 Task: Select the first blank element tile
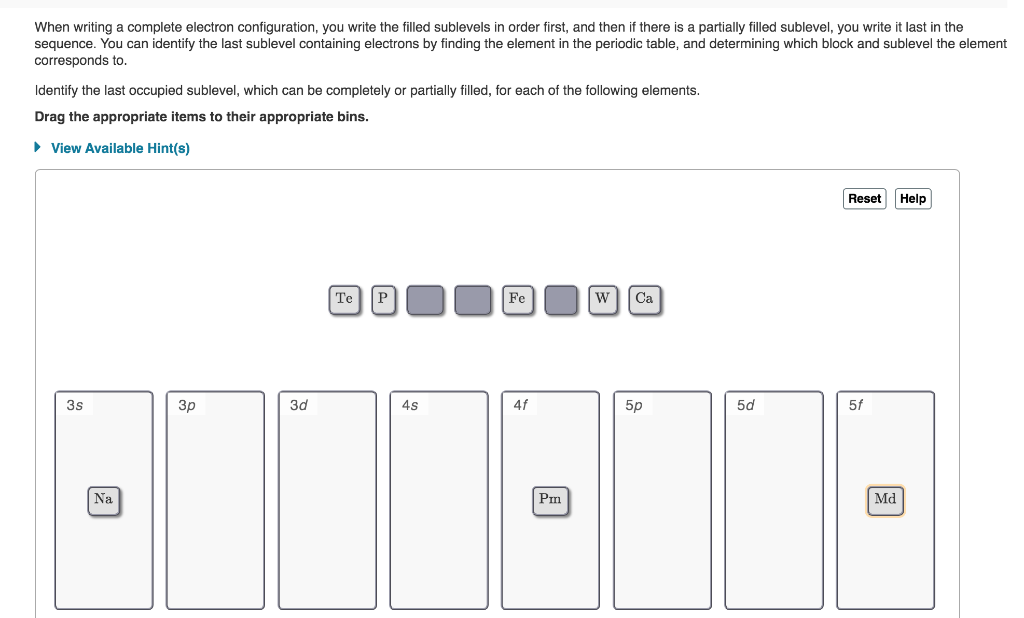tap(425, 299)
